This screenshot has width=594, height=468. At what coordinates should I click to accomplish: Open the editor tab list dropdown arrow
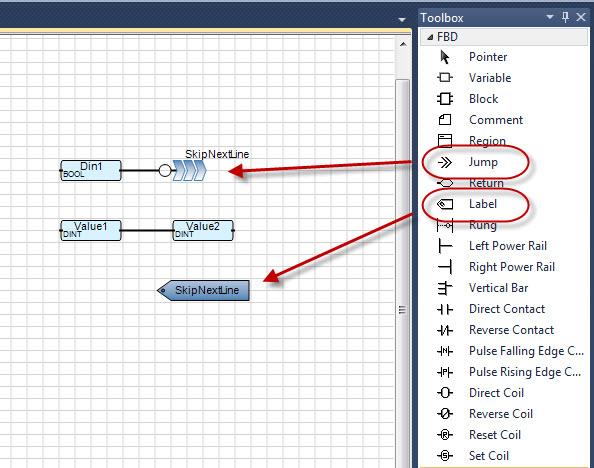pyautogui.click(x=402, y=19)
